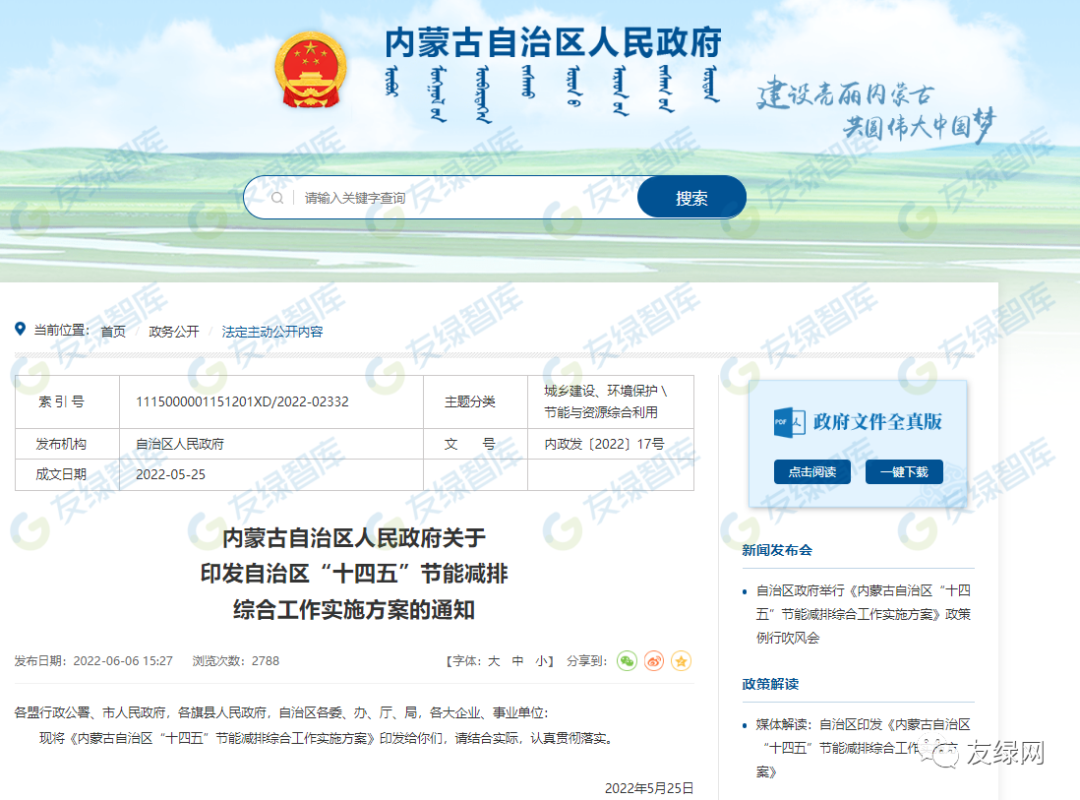Set font size to 大 (large)
This screenshot has width=1080, height=800.
pos(493,661)
